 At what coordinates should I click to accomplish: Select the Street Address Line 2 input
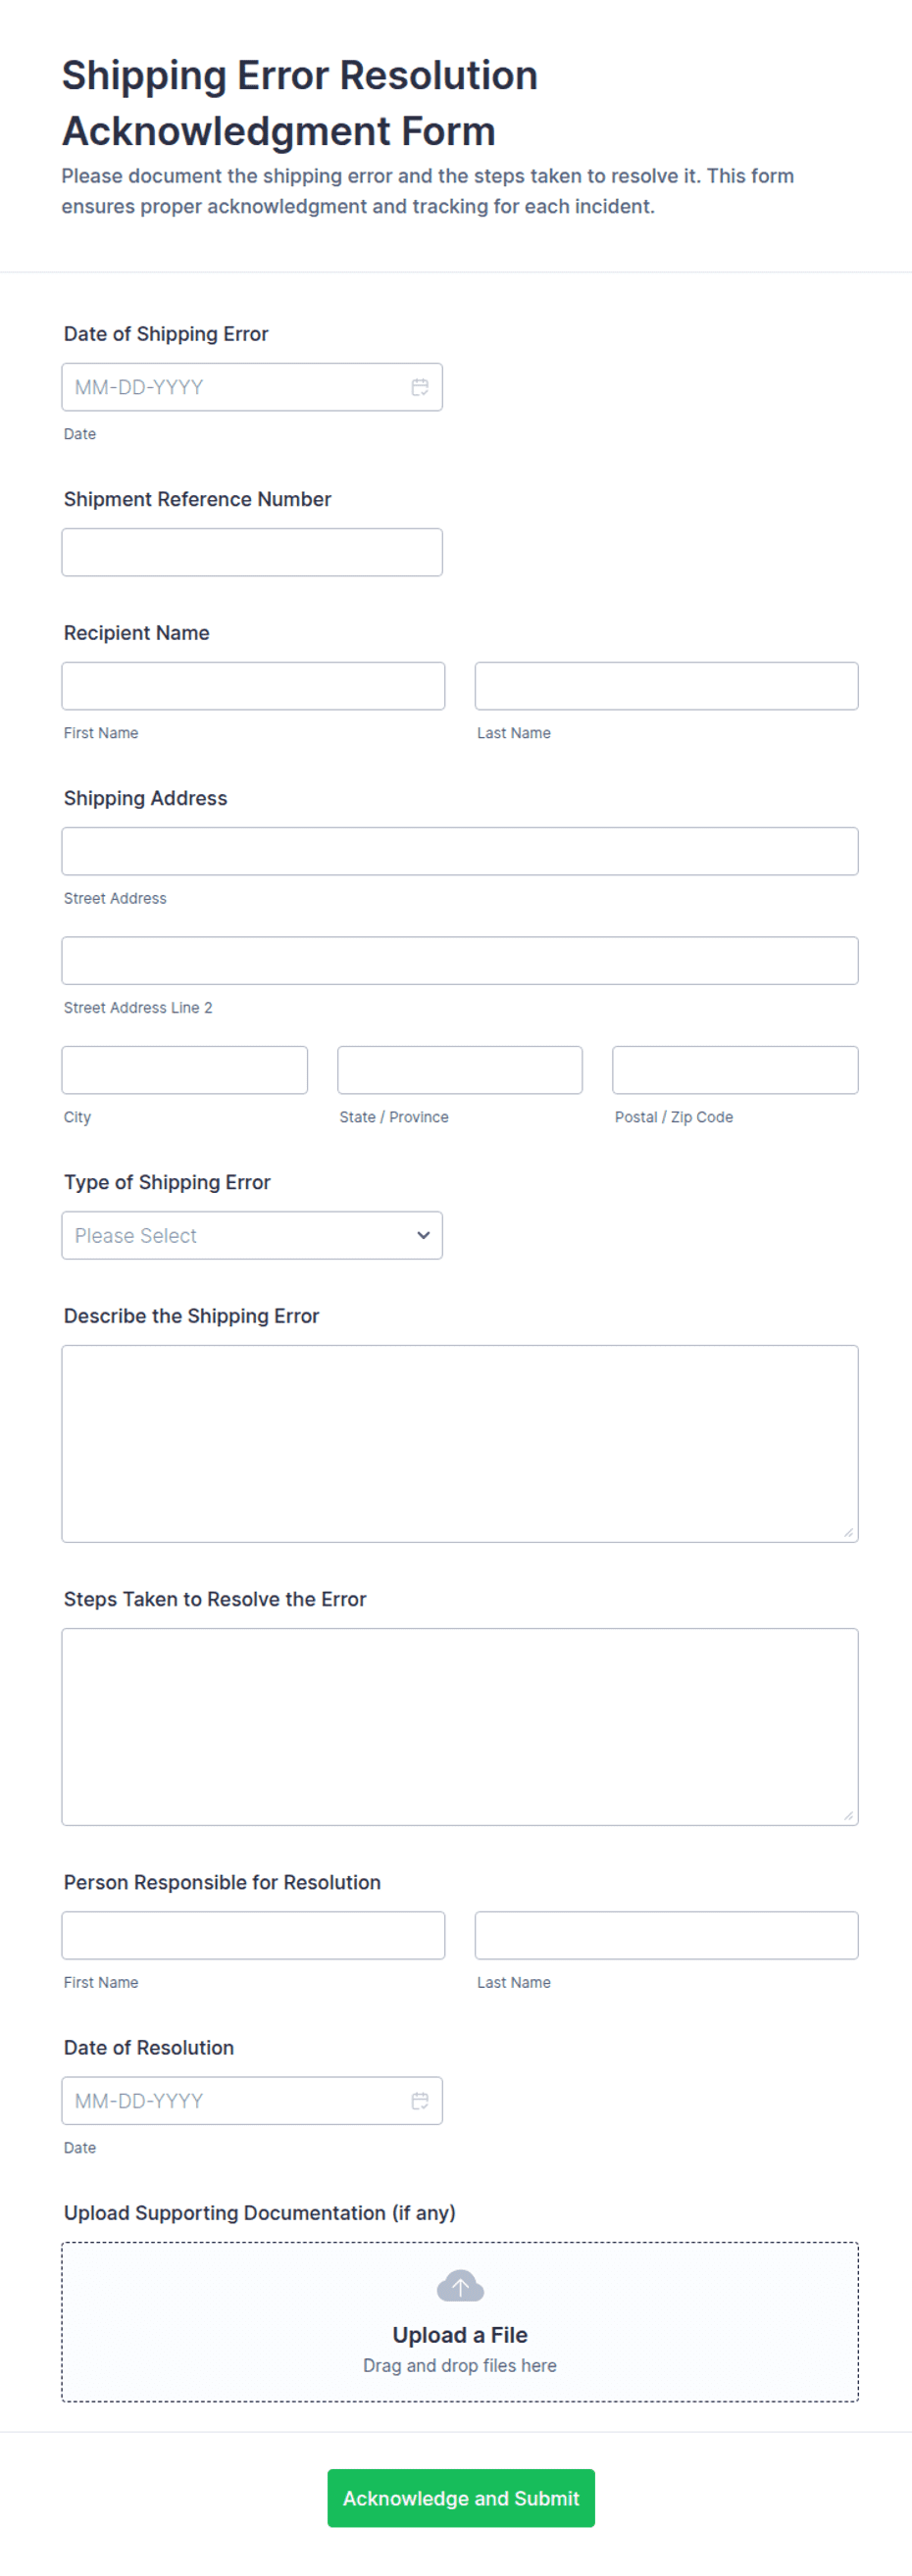[x=460, y=960]
